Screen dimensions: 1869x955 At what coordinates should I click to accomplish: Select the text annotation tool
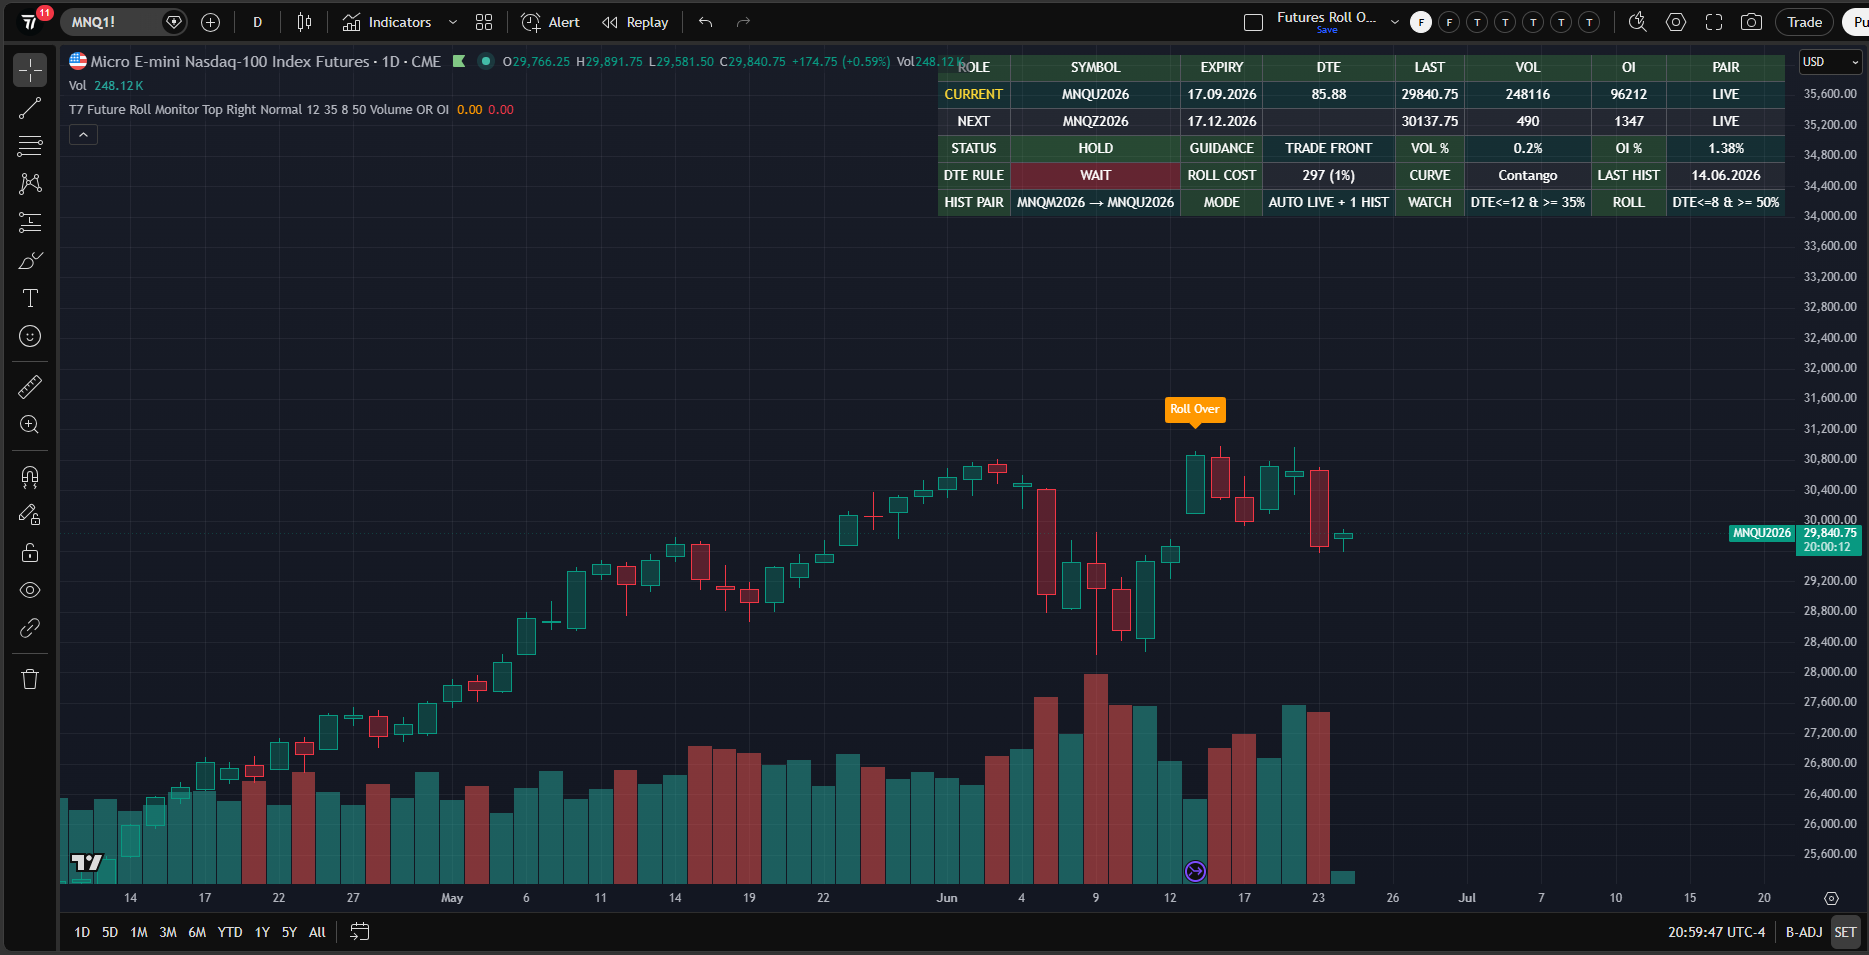point(30,298)
